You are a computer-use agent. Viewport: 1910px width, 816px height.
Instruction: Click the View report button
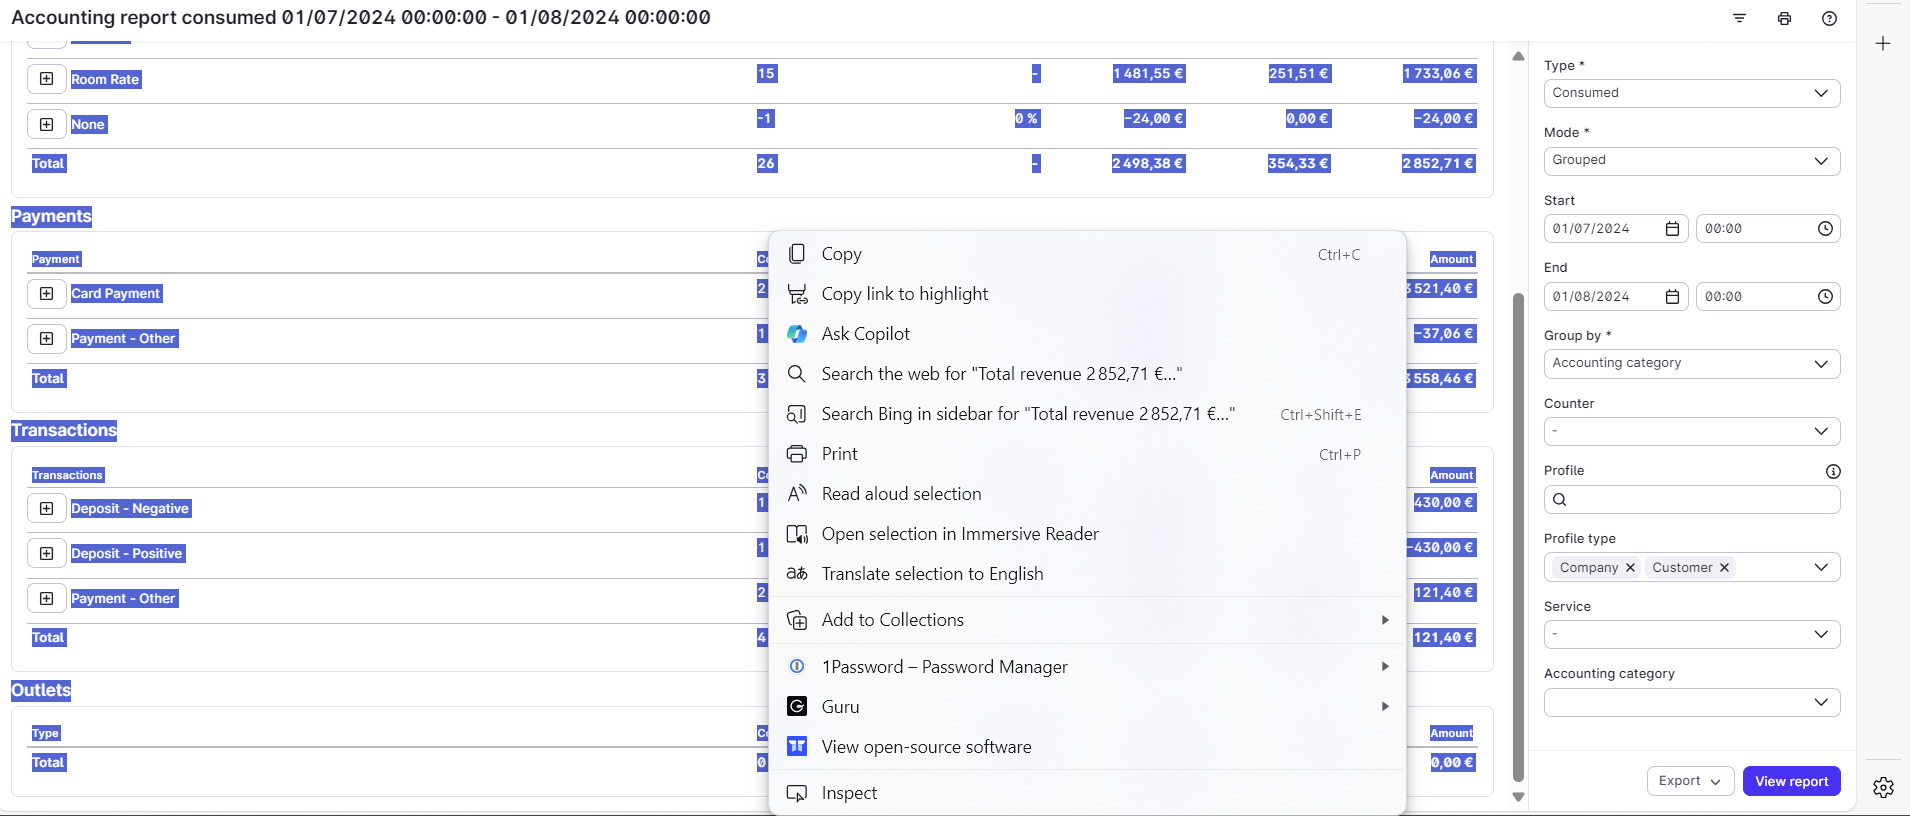tap(1791, 781)
